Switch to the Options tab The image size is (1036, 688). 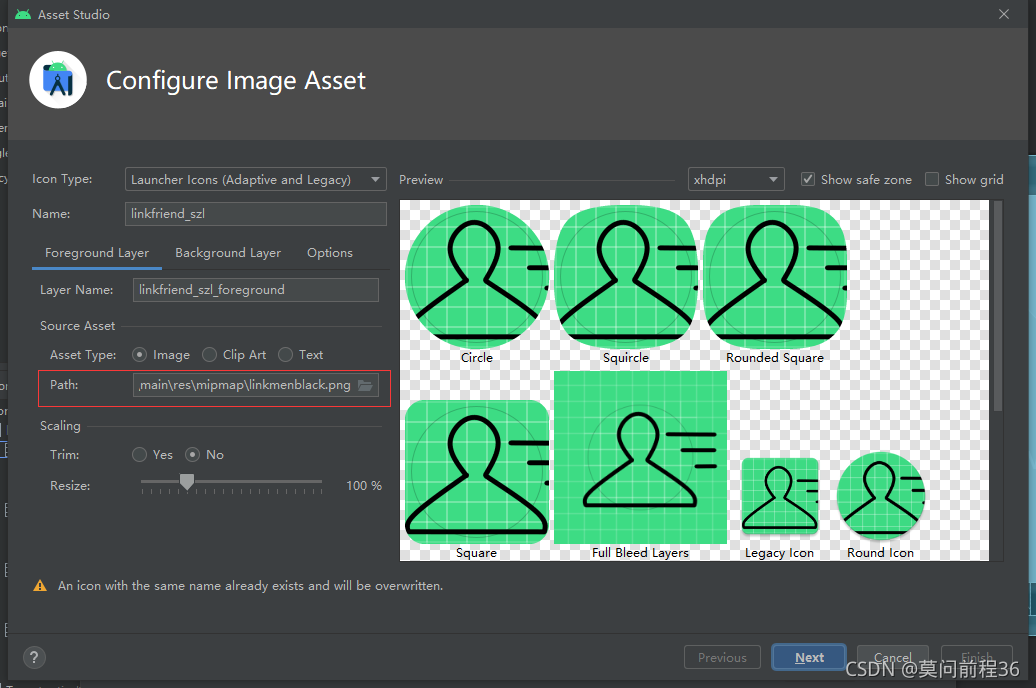tap(330, 253)
